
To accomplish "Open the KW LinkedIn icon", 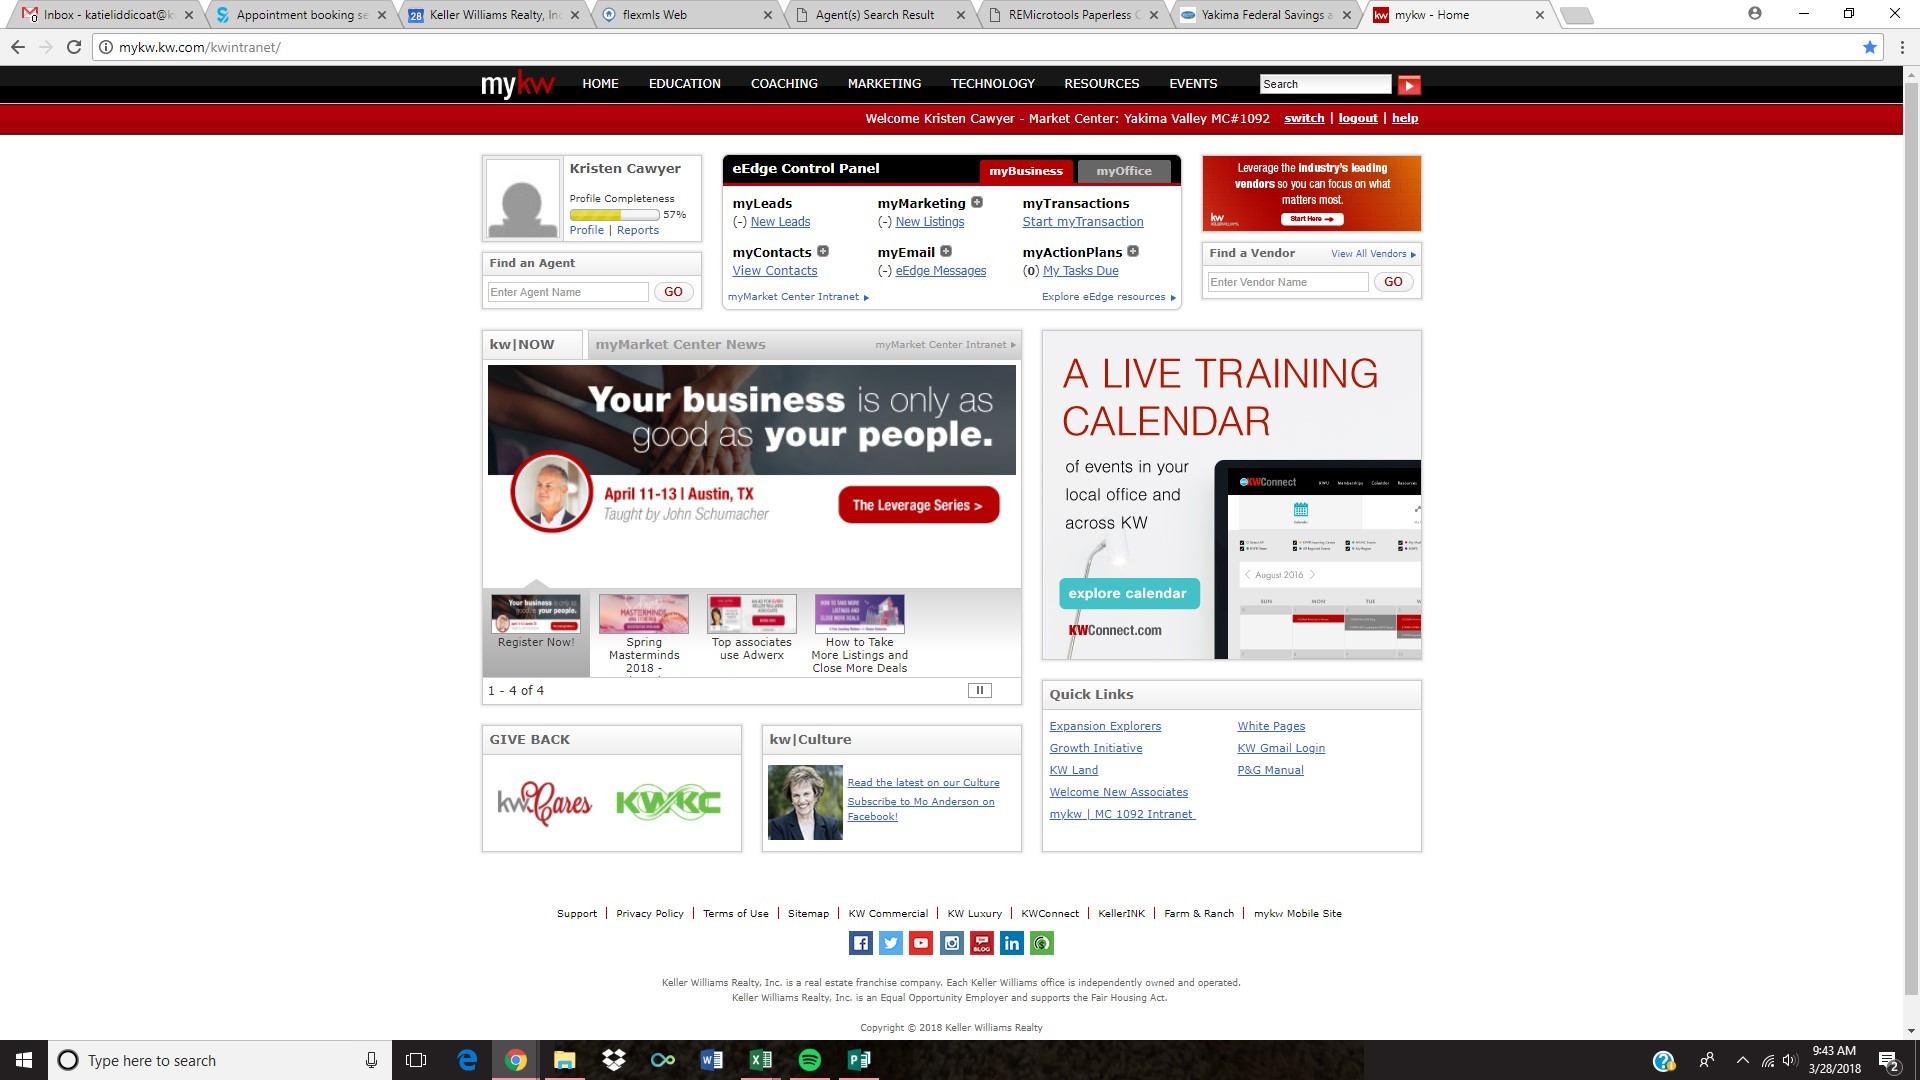I will (x=1012, y=943).
